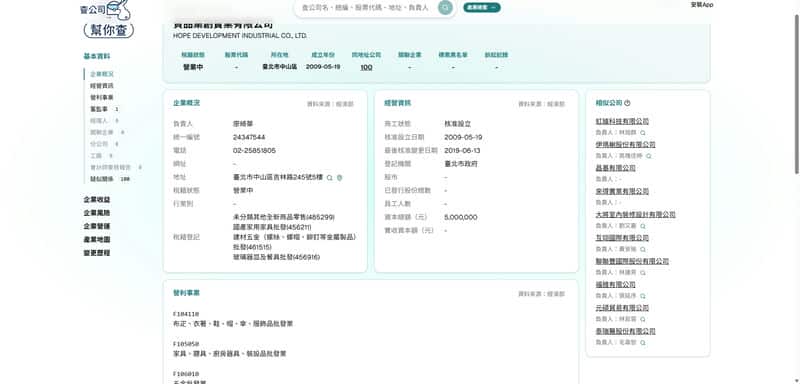Click the 經營資訊 card heading
The width and height of the screenshot is (800, 384).
[x=397, y=103]
